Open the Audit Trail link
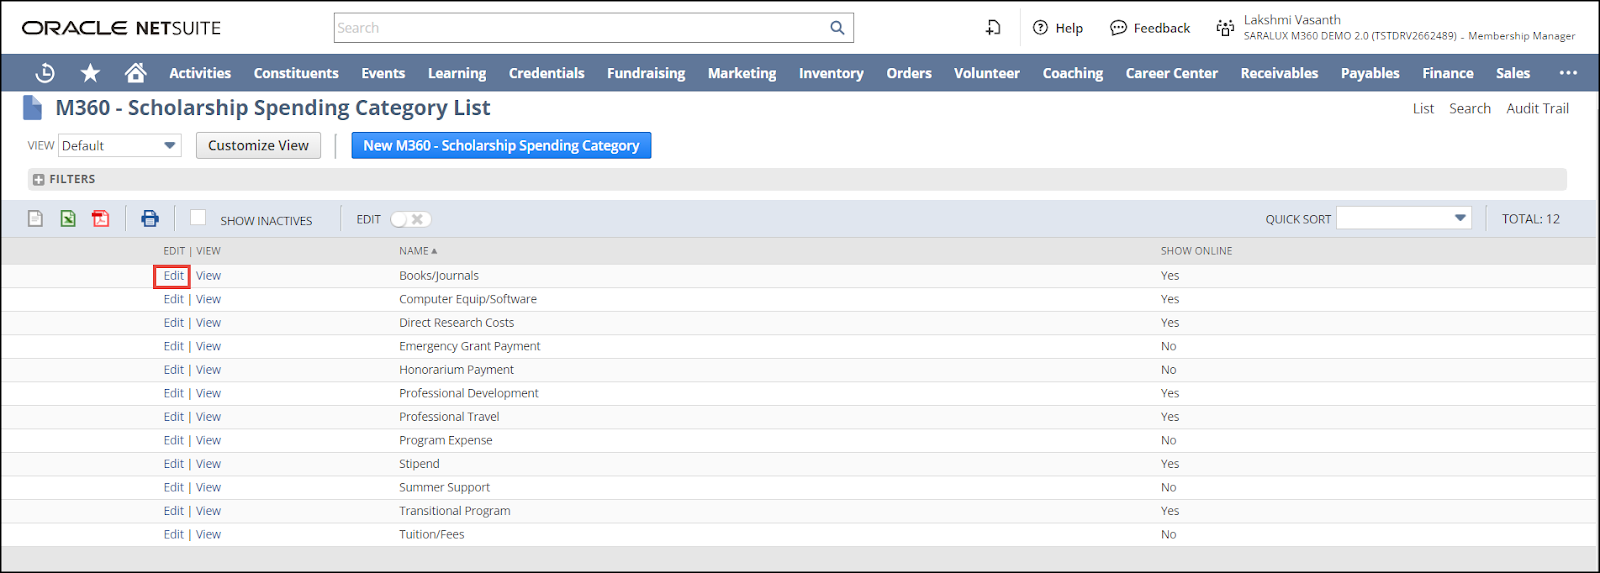This screenshot has width=1600, height=573. [x=1537, y=108]
